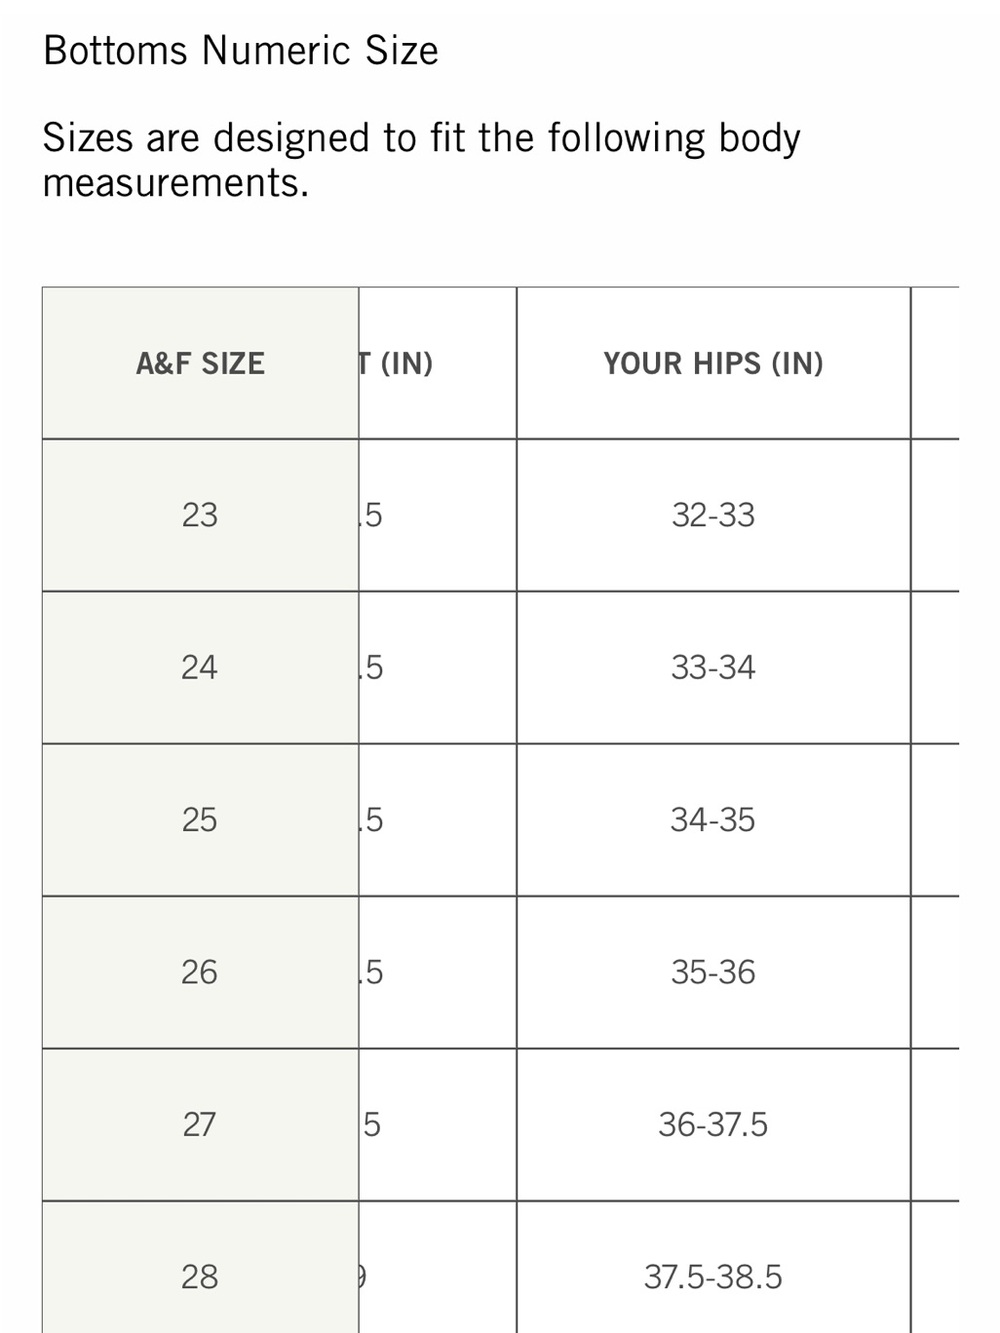The height and width of the screenshot is (1333, 1000).
Task: Select the YOUR HIPS (IN) column header
Action: tap(713, 363)
